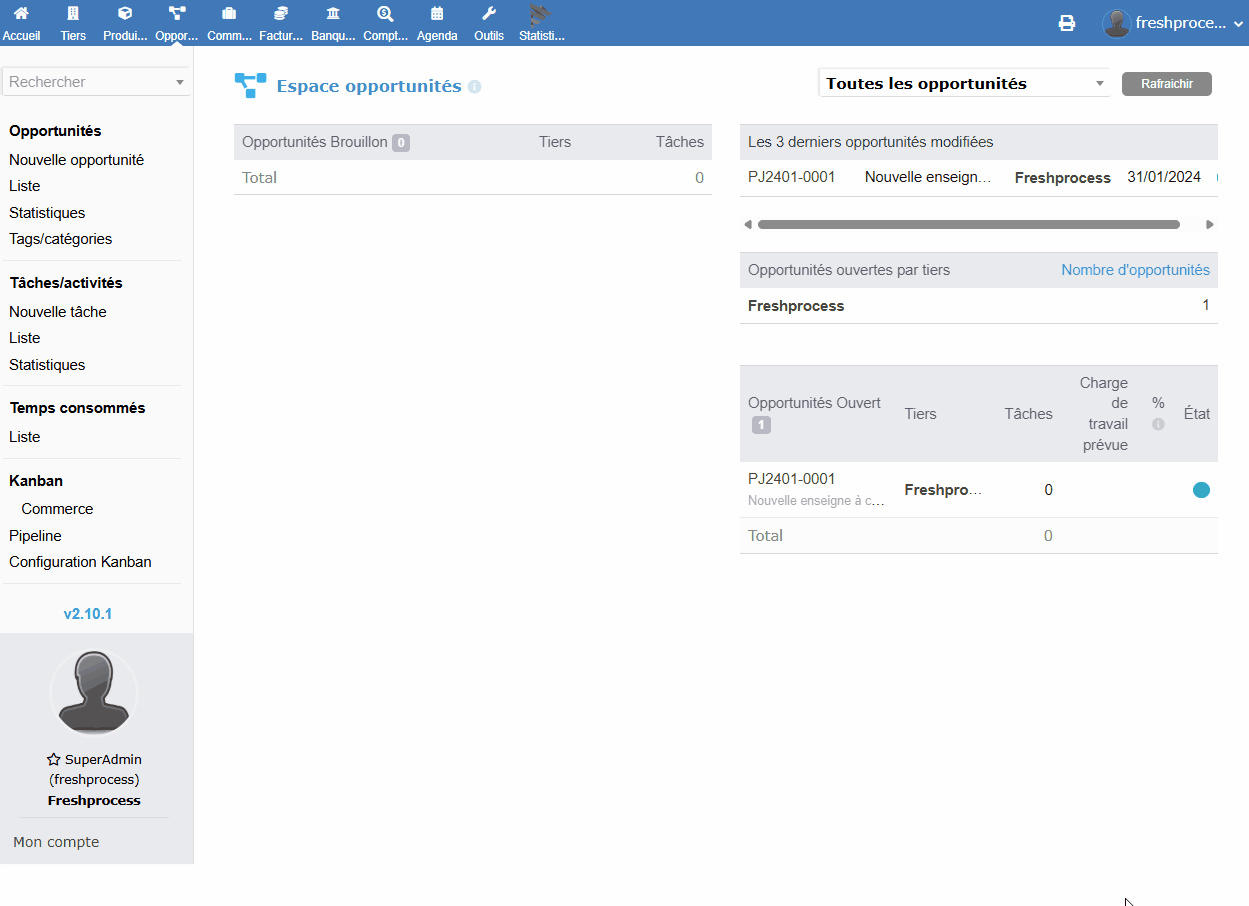Open the Agenda calendar icon

(437, 14)
